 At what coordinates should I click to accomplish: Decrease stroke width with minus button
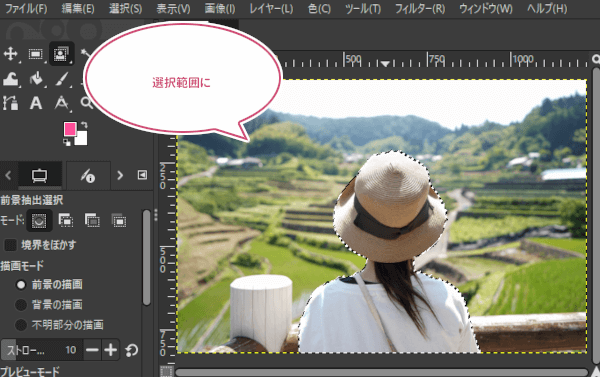point(92,350)
